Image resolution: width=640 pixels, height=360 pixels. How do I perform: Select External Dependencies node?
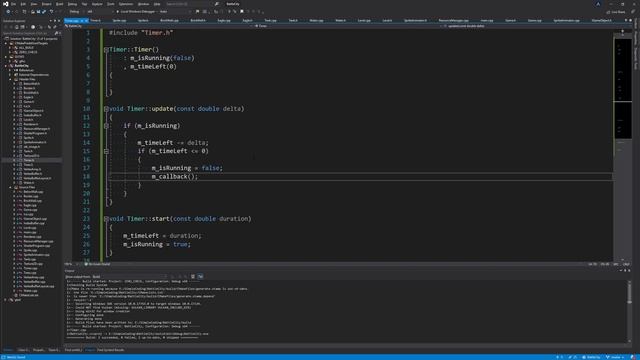coord(34,75)
